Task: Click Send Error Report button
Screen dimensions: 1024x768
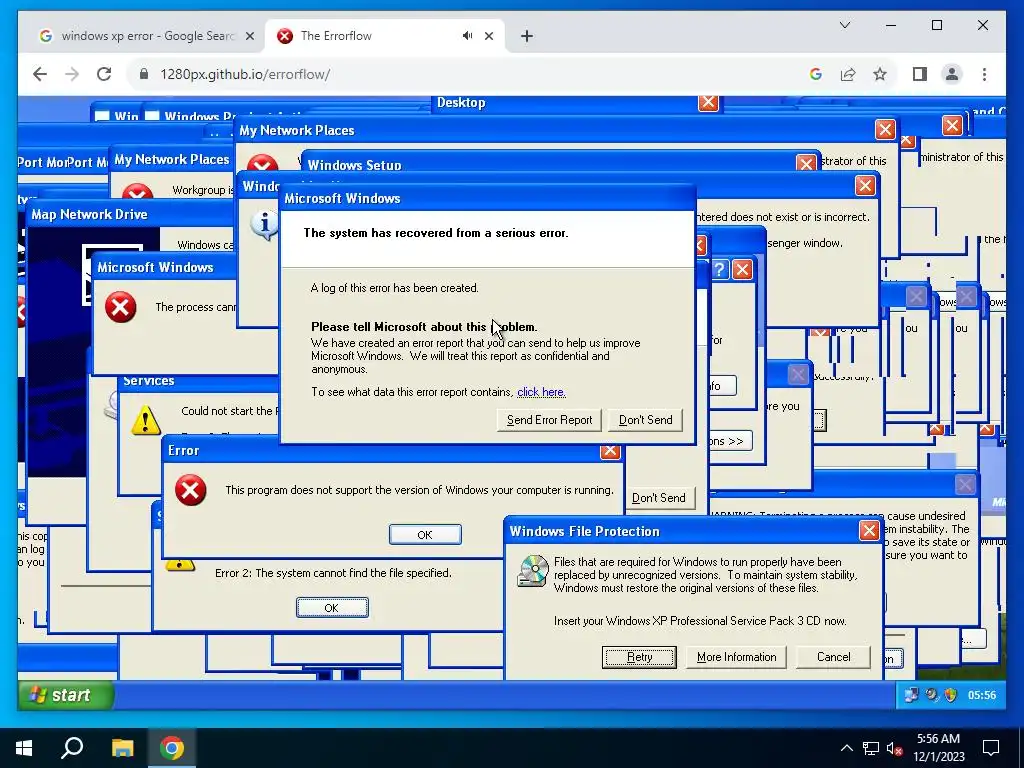Action: pos(549,420)
